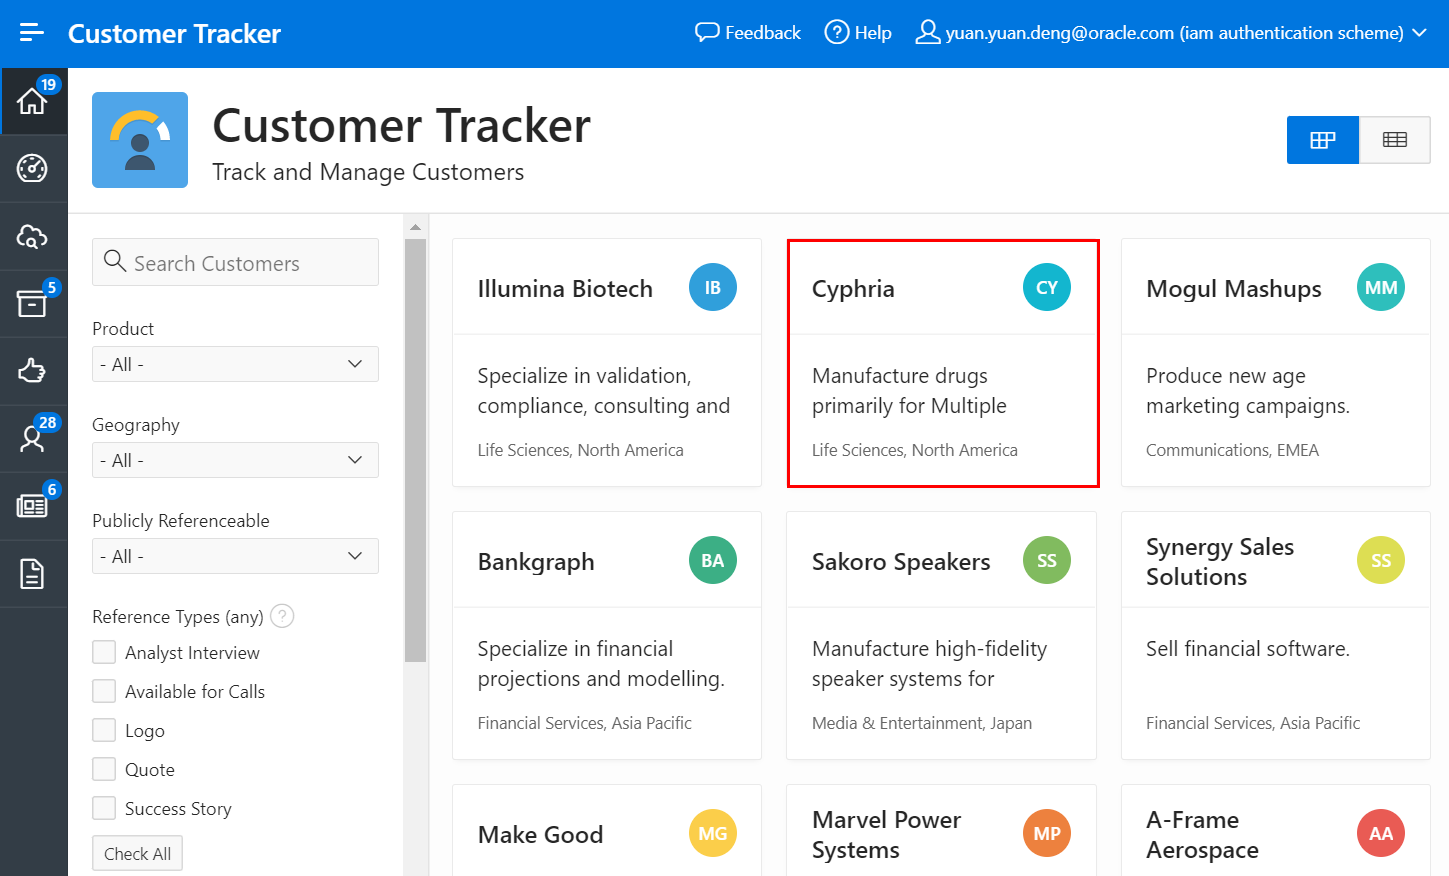
Task: Check the Analyst Interview checkbox
Action: pyautogui.click(x=104, y=652)
